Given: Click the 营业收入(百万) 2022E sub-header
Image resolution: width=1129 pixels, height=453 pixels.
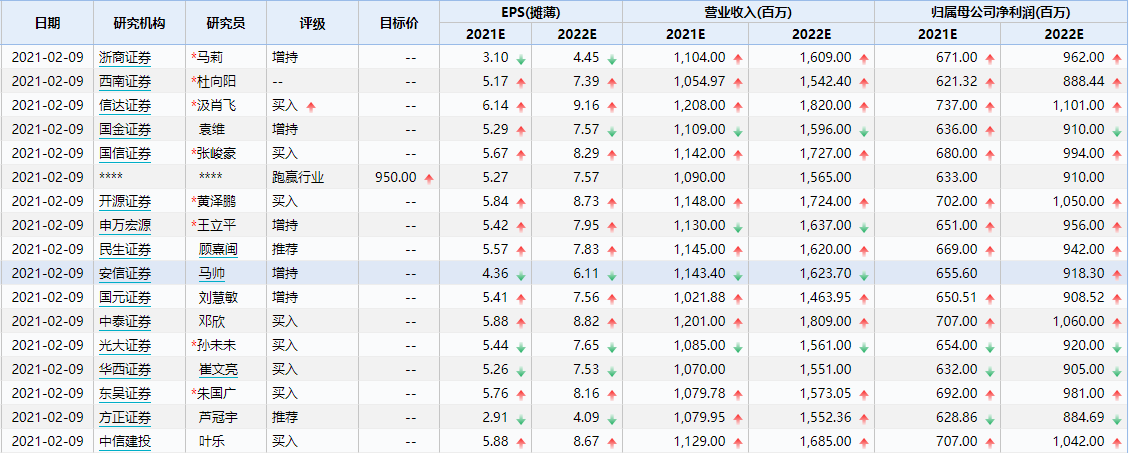Looking at the screenshot, I should 811,34.
